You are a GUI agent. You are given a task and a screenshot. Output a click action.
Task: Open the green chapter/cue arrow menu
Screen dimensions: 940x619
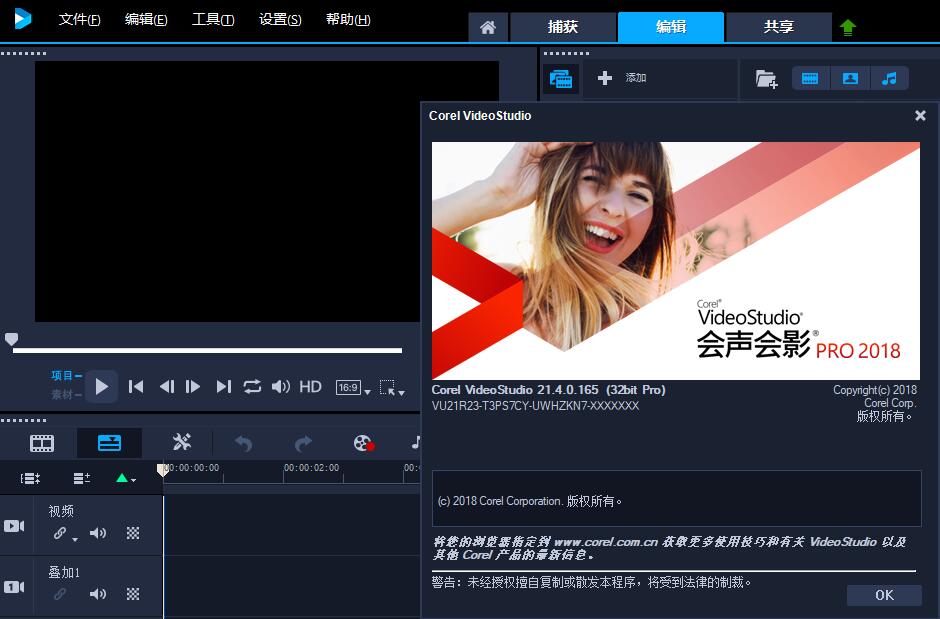[125, 478]
